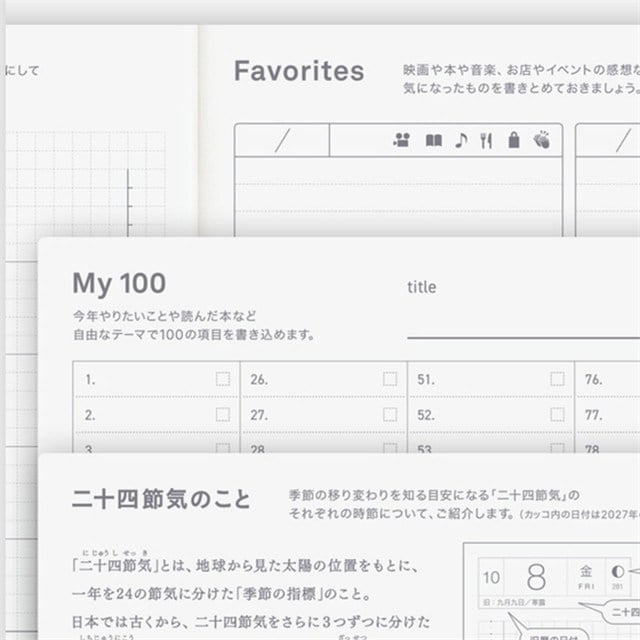Click the movie camera icon in Favorites

(402, 140)
